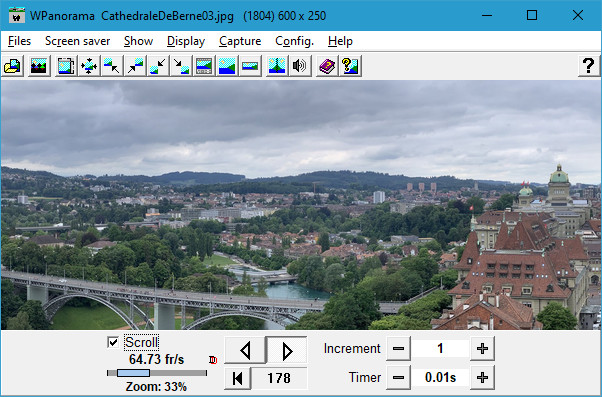Click the WPanorama title bar app icon

pyautogui.click(x=17, y=16)
